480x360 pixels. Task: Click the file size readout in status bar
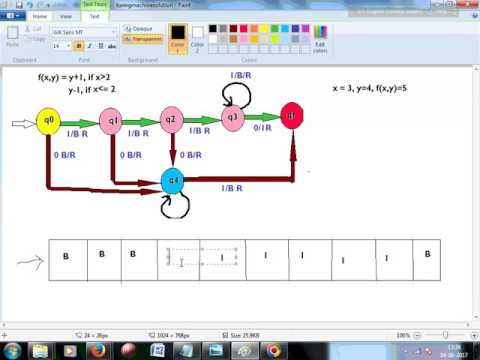[x=241, y=335]
